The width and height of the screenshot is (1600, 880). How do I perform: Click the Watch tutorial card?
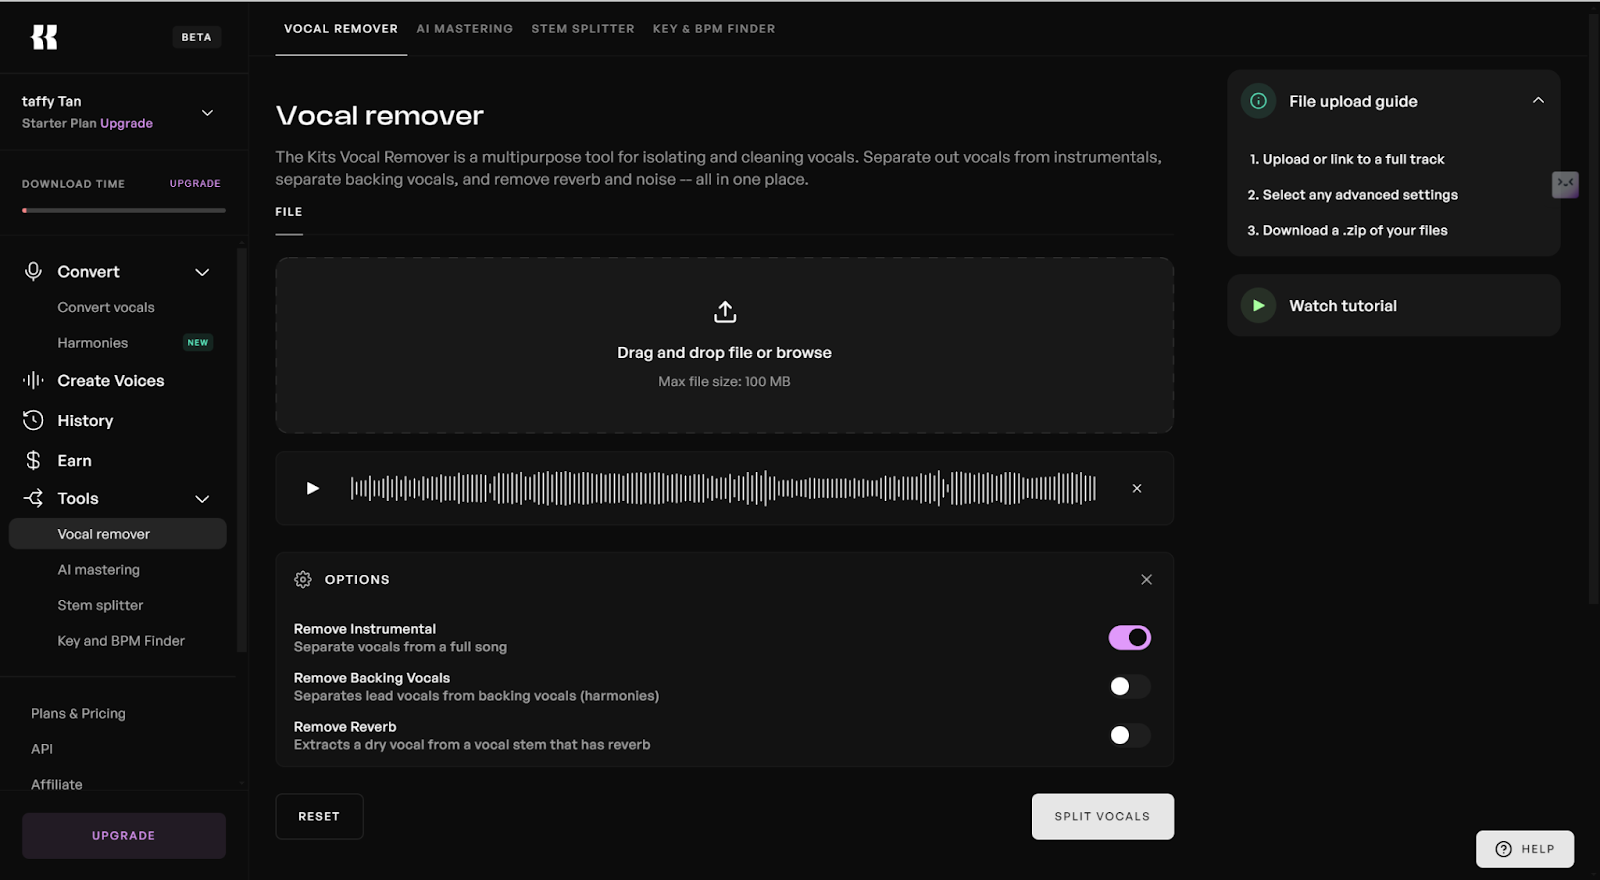pyautogui.click(x=1394, y=305)
